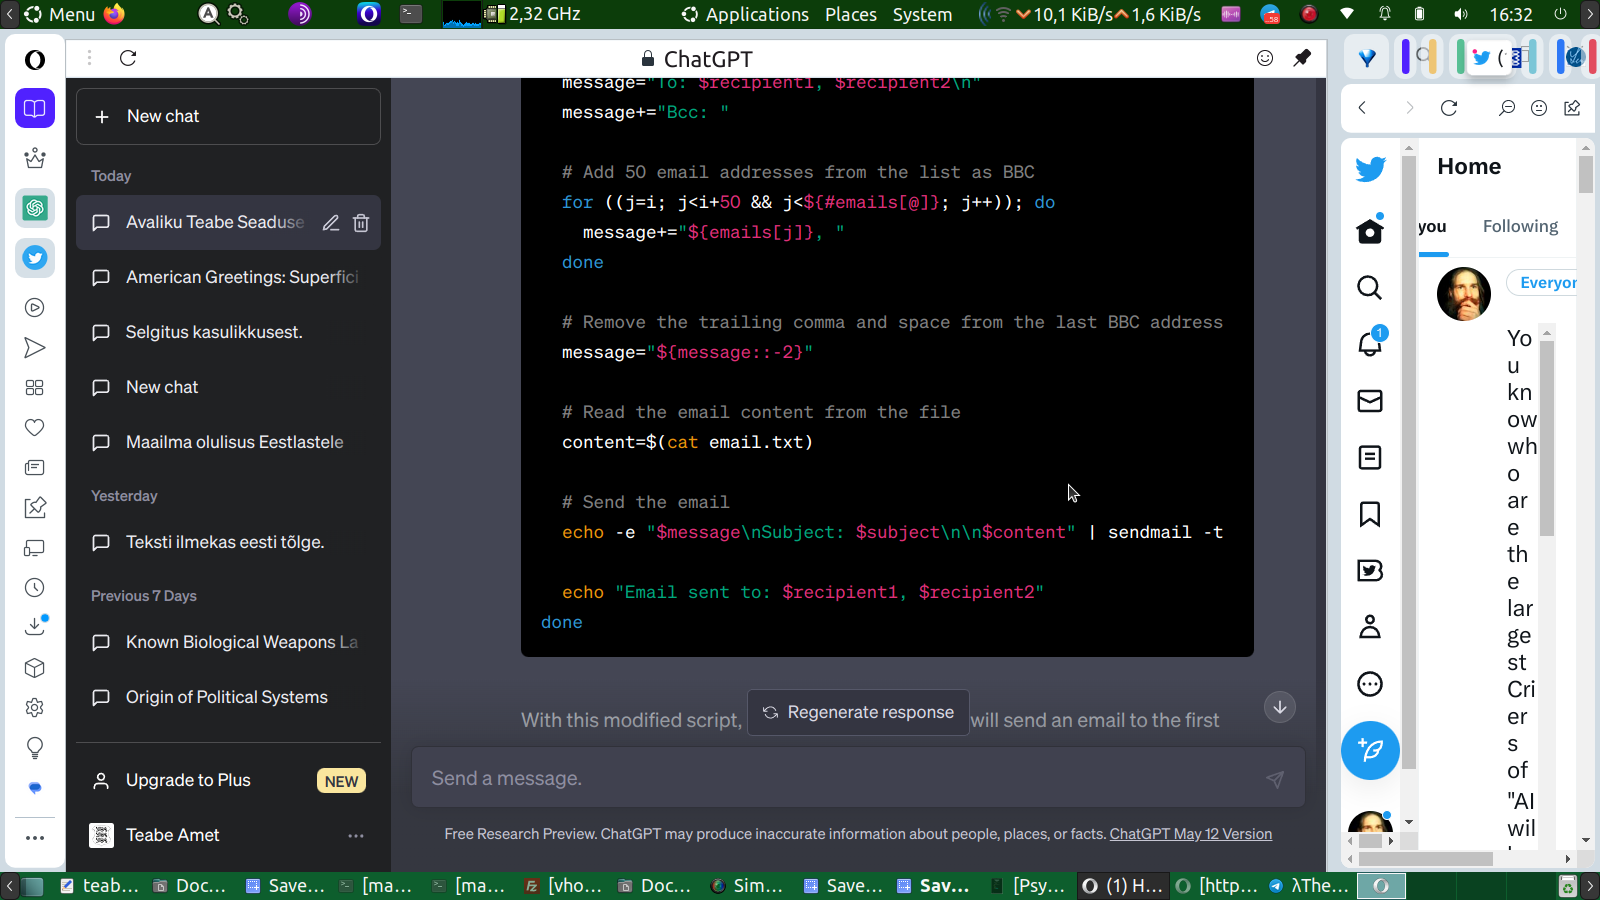
Task: Open the ChatGPT May 12 Version link
Action: pos(1190,834)
